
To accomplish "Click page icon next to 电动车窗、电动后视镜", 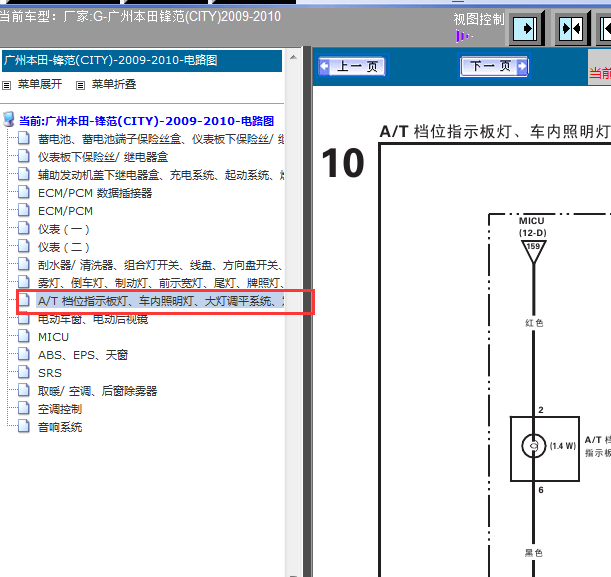I will 24,318.
